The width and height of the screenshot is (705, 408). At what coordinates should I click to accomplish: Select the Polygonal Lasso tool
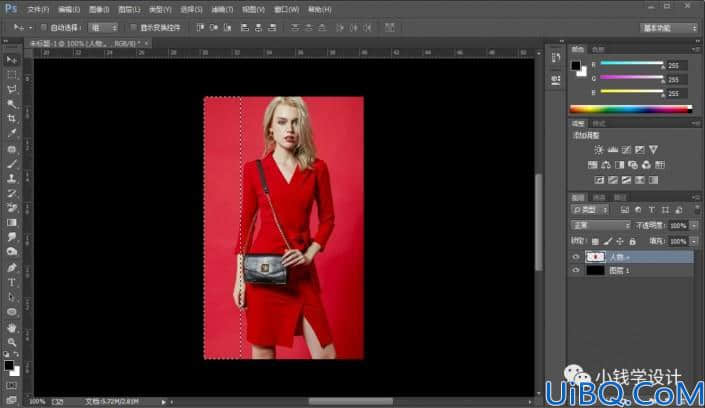pyautogui.click(x=12, y=90)
